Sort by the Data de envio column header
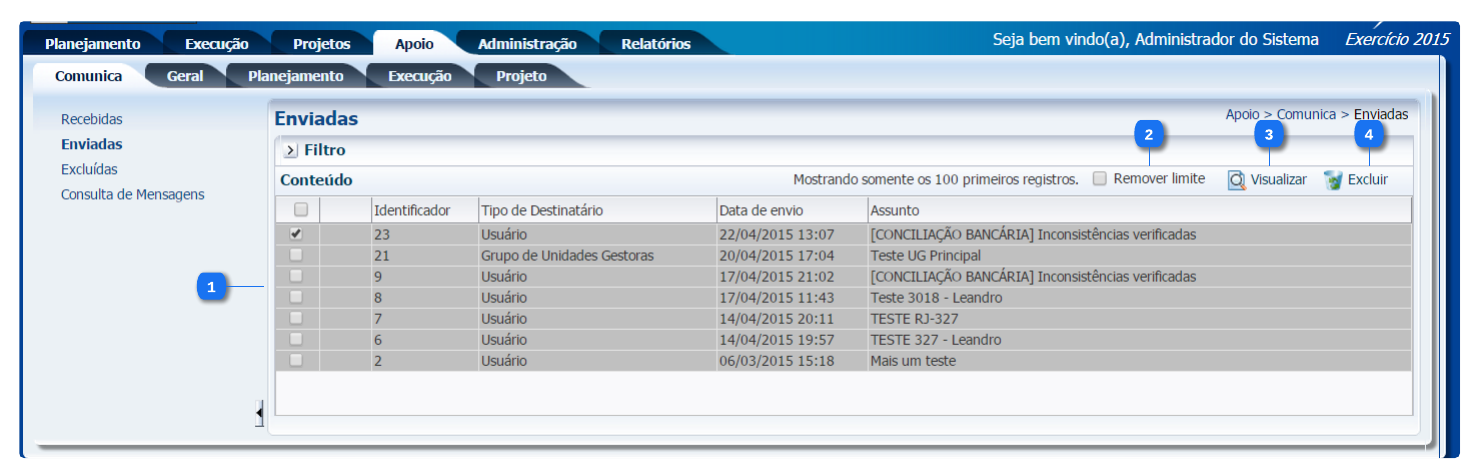Viewport: 1471px width, 465px height. tap(760, 210)
